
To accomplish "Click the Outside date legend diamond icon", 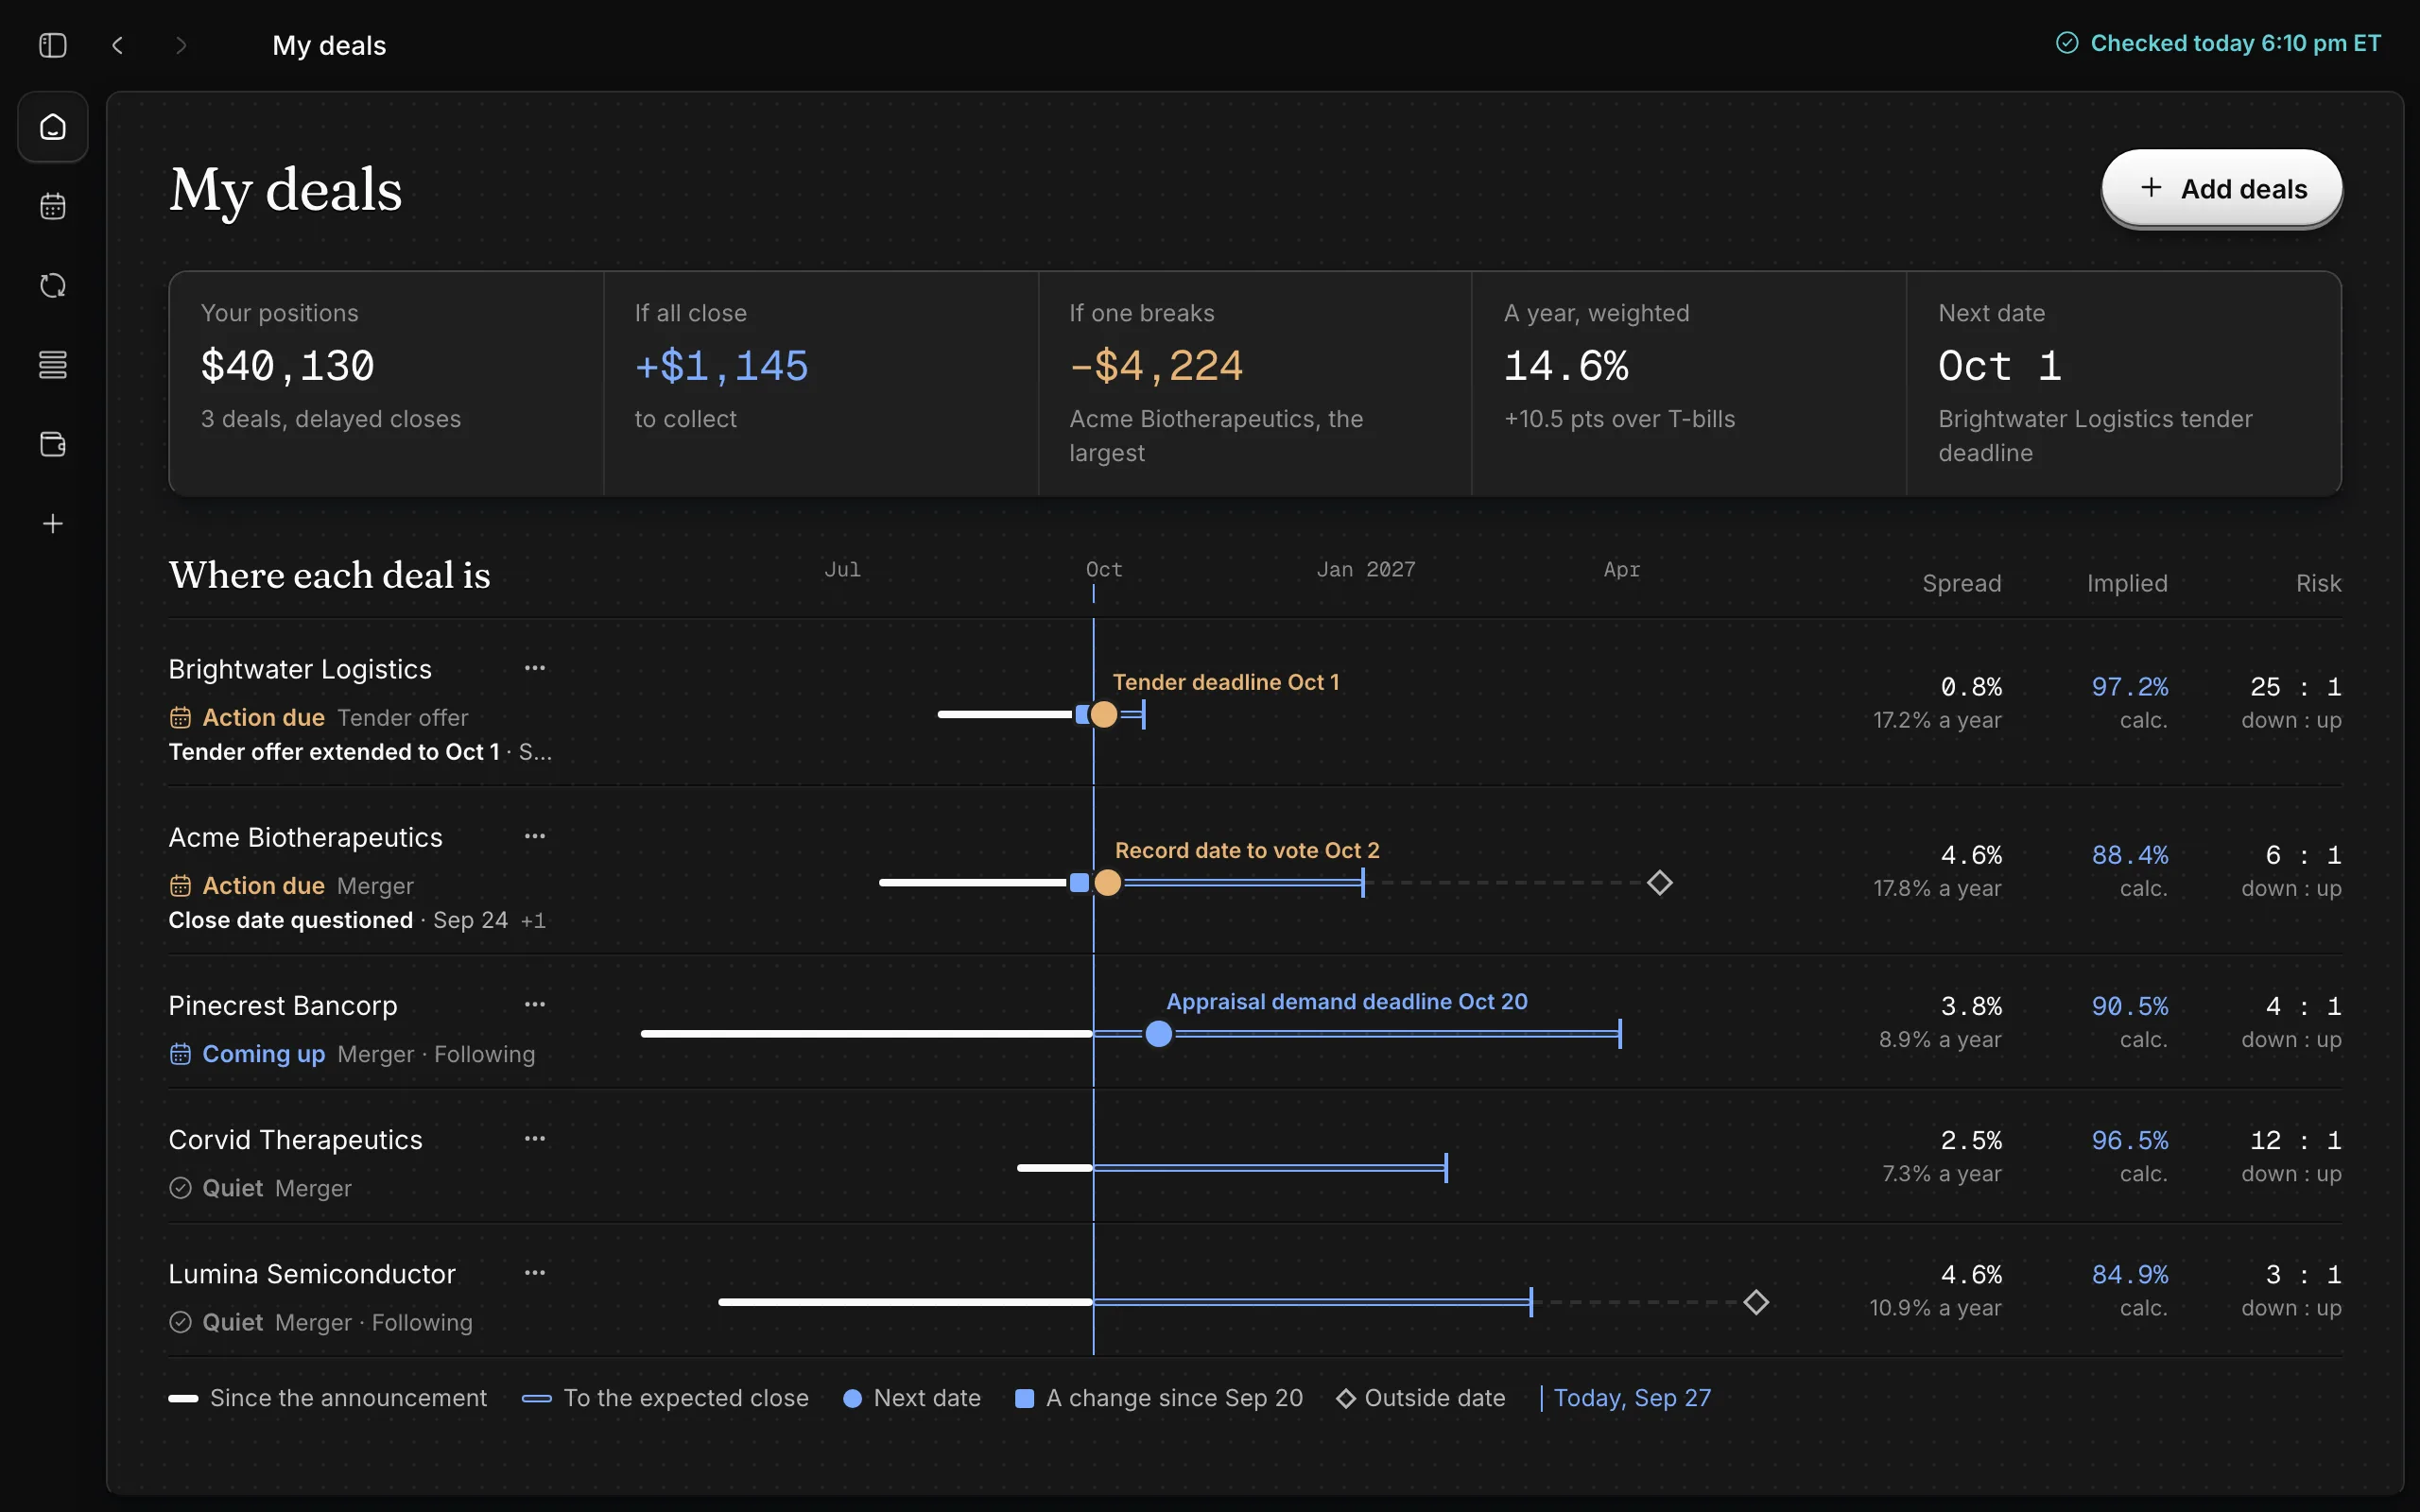I will [1346, 1398].
